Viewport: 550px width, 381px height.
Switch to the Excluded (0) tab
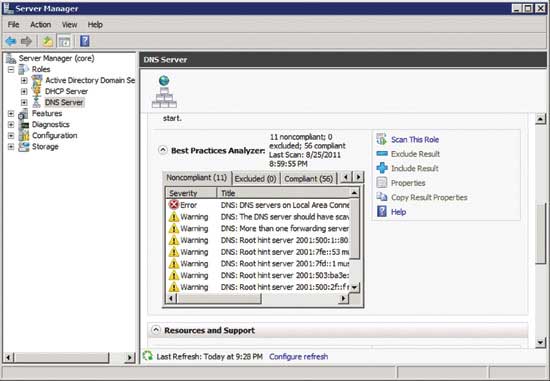[x=255, y=179]
